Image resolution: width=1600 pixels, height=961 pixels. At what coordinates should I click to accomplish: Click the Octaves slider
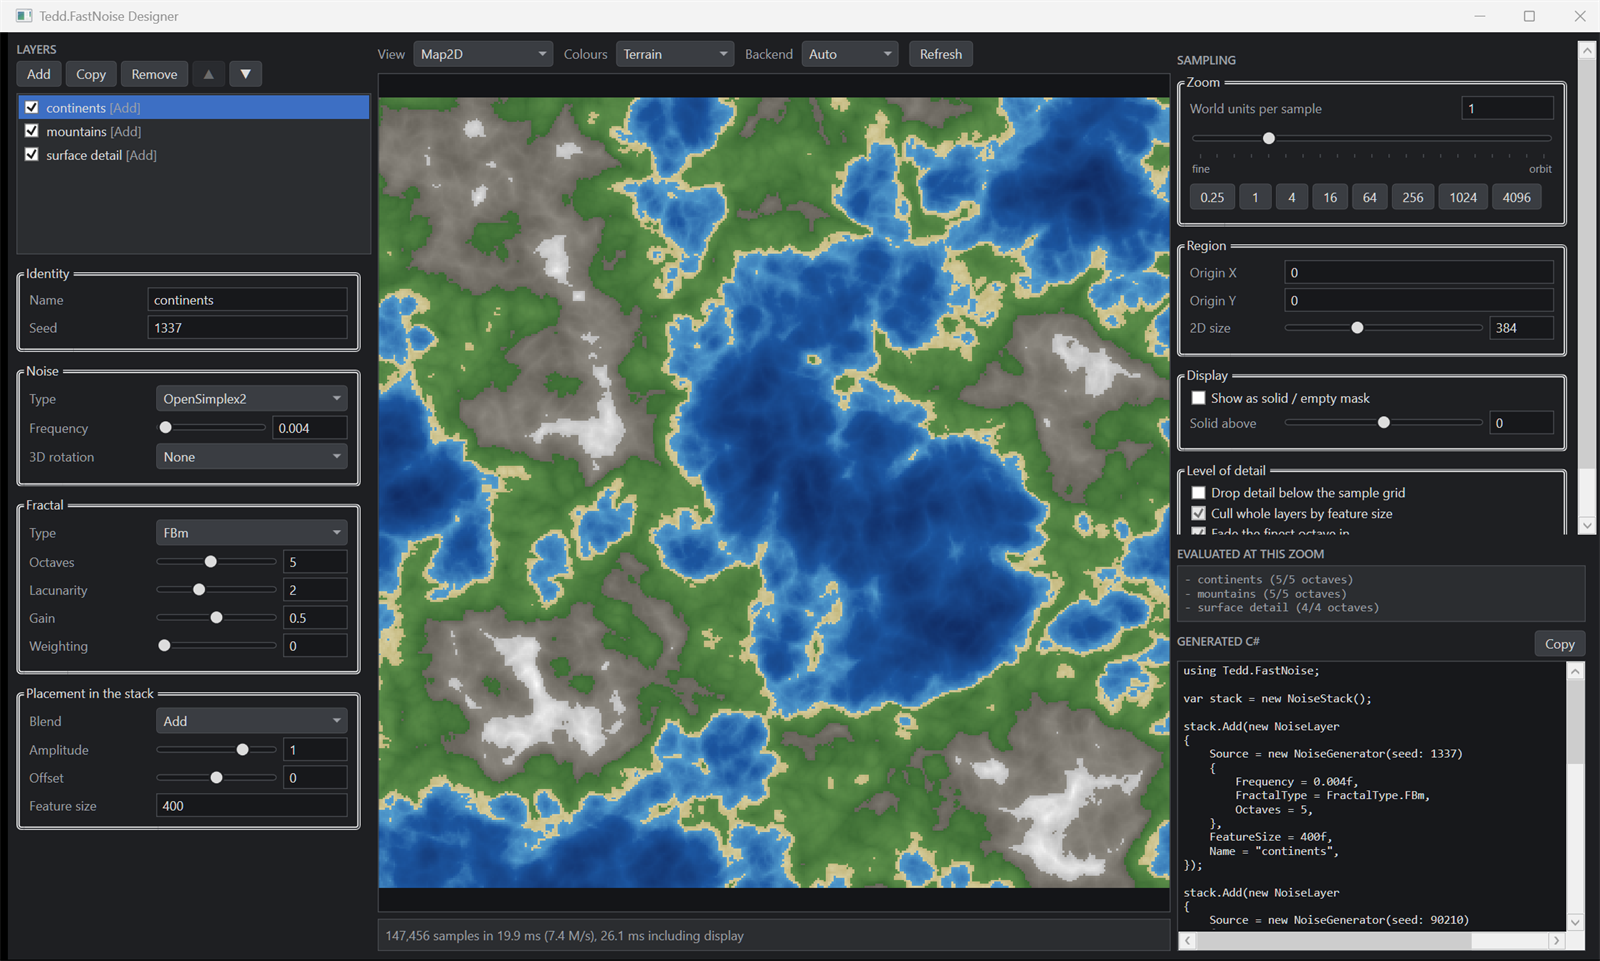point(216,562)
